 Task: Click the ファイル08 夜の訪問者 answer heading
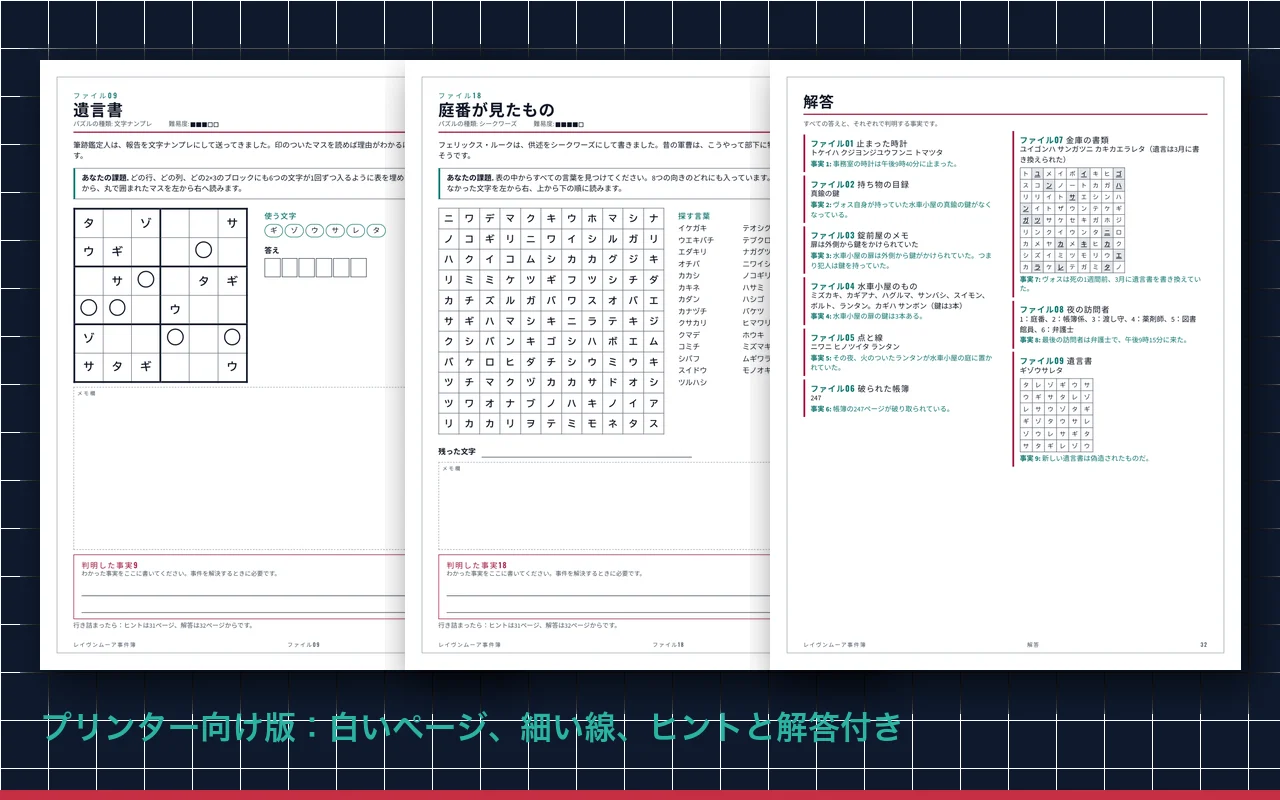[1064, 310]
